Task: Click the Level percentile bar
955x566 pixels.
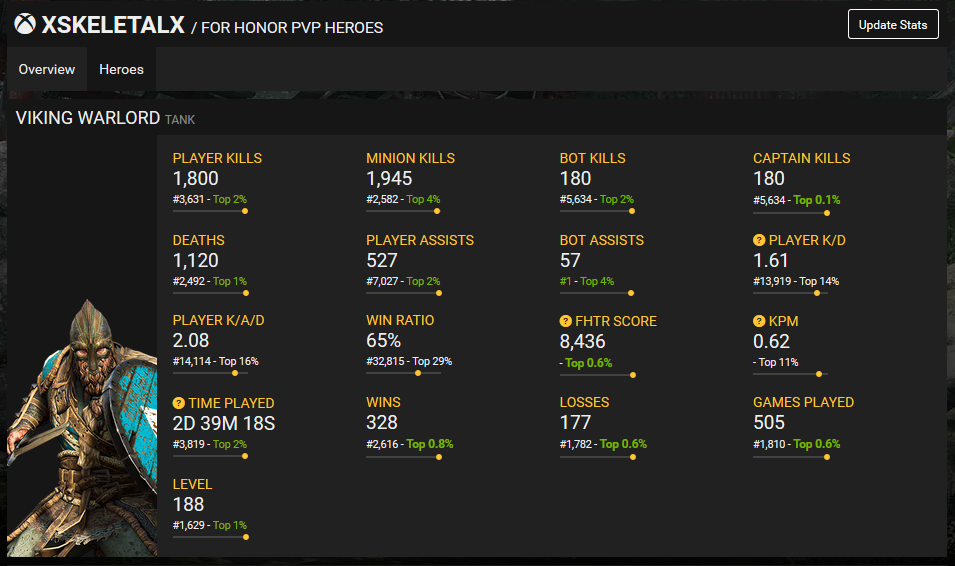Action: (x=211, y=537)
